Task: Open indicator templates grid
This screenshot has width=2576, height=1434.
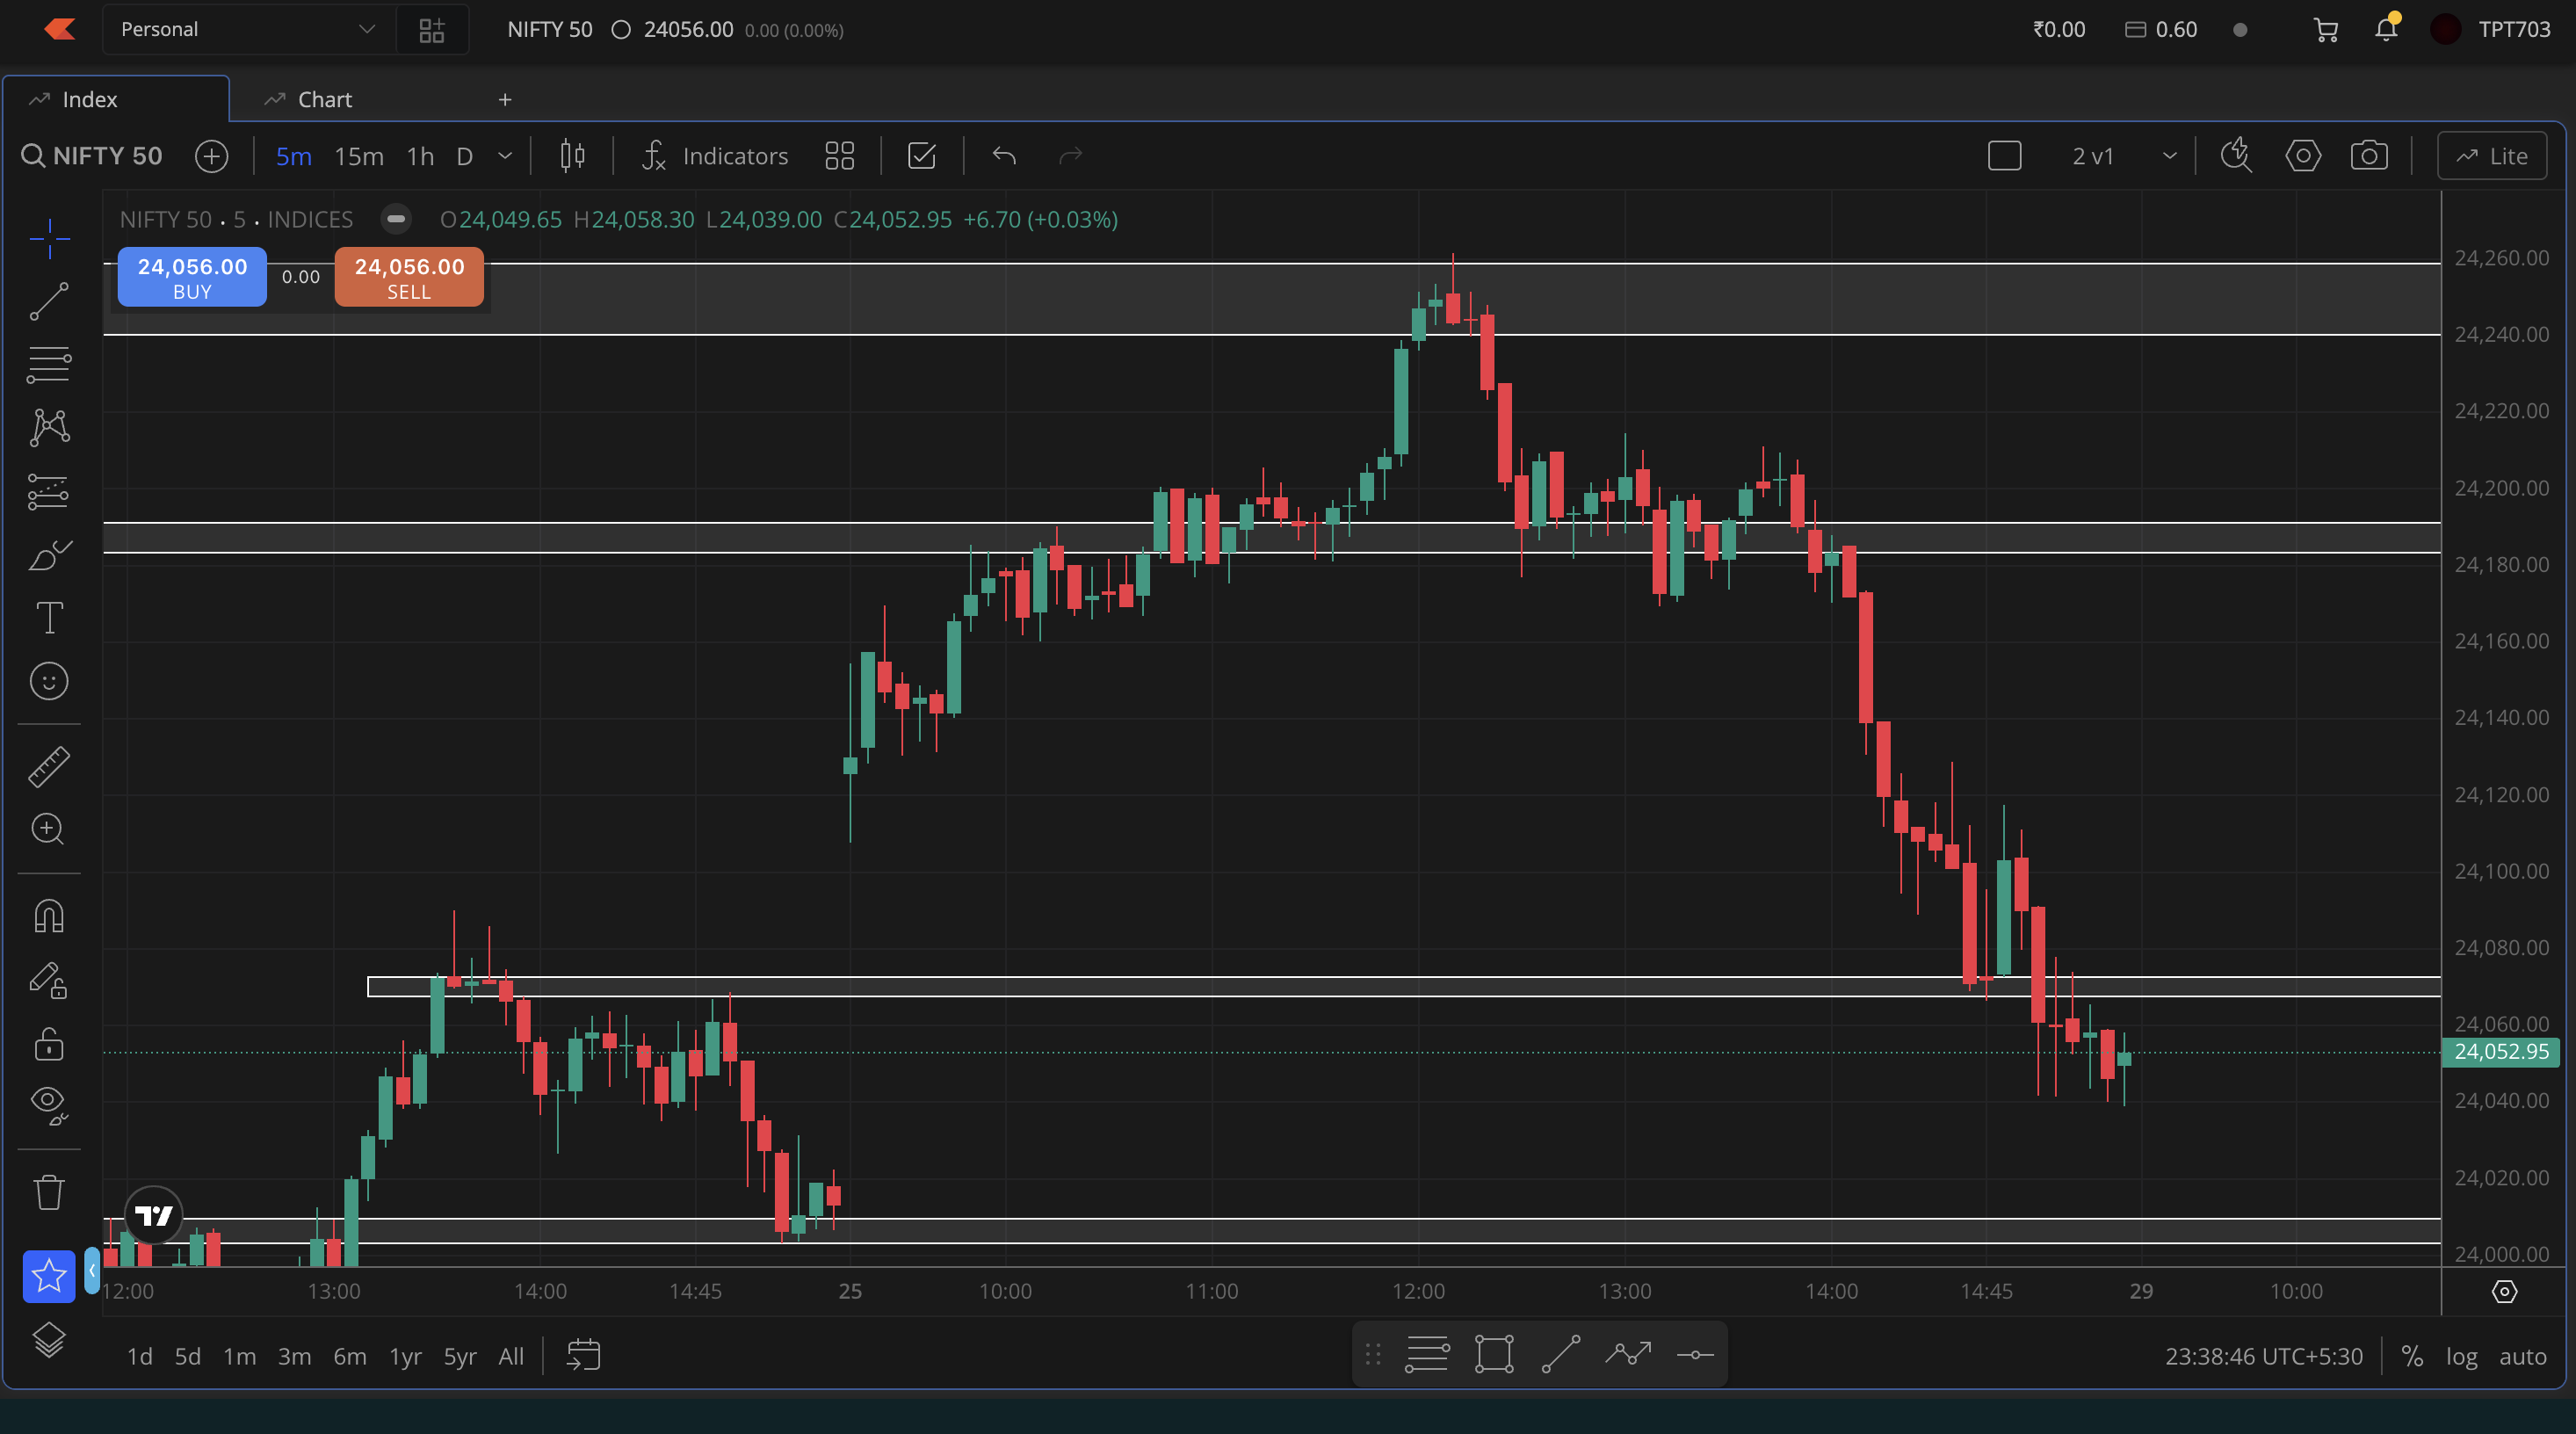Action: 840,156
